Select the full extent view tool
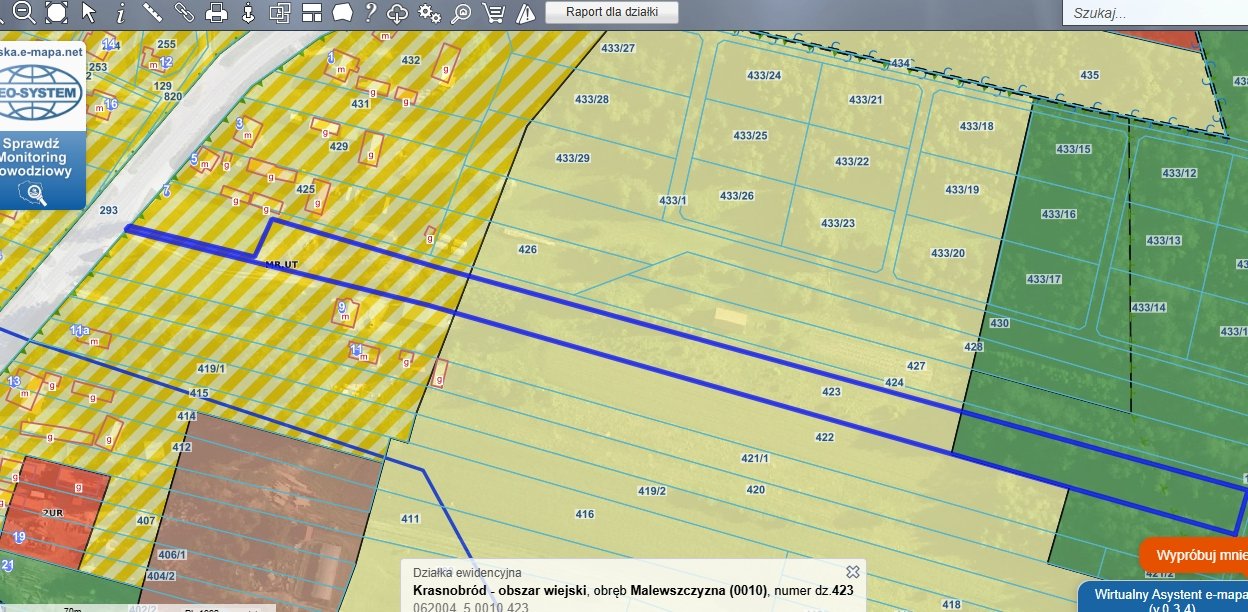 [57, 12]
